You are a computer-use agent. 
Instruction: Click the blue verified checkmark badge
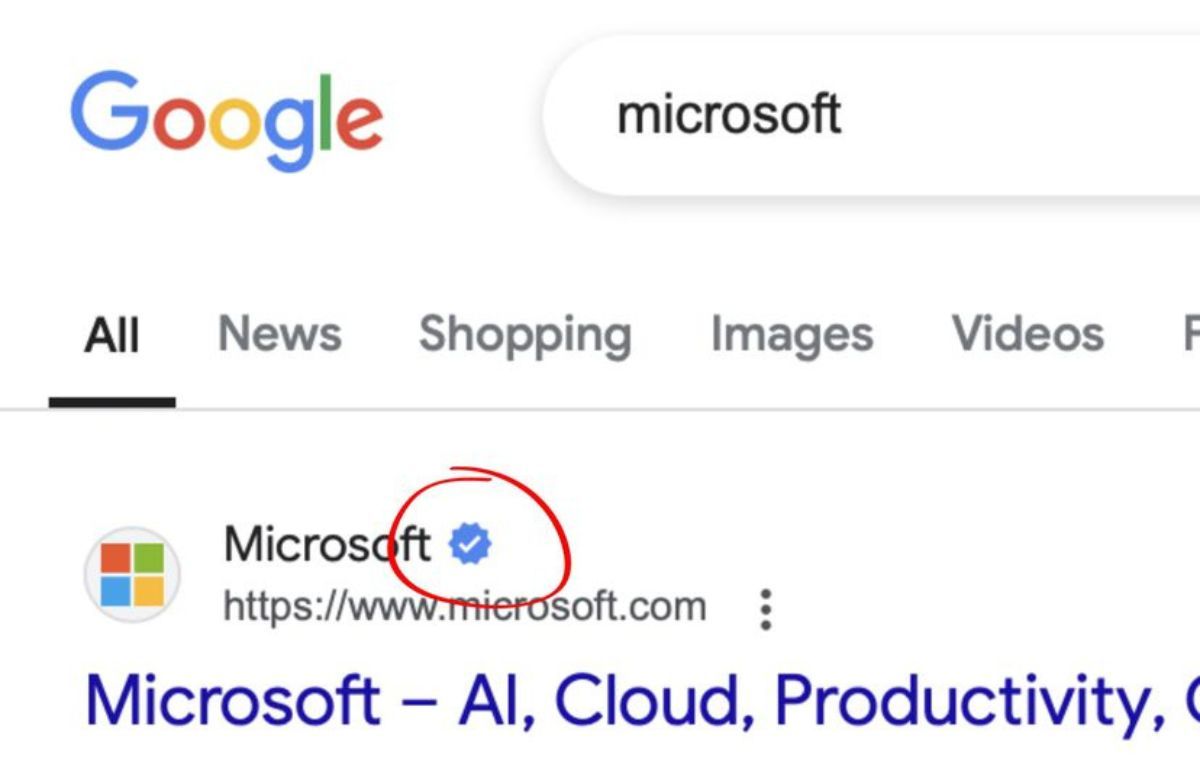470,545
